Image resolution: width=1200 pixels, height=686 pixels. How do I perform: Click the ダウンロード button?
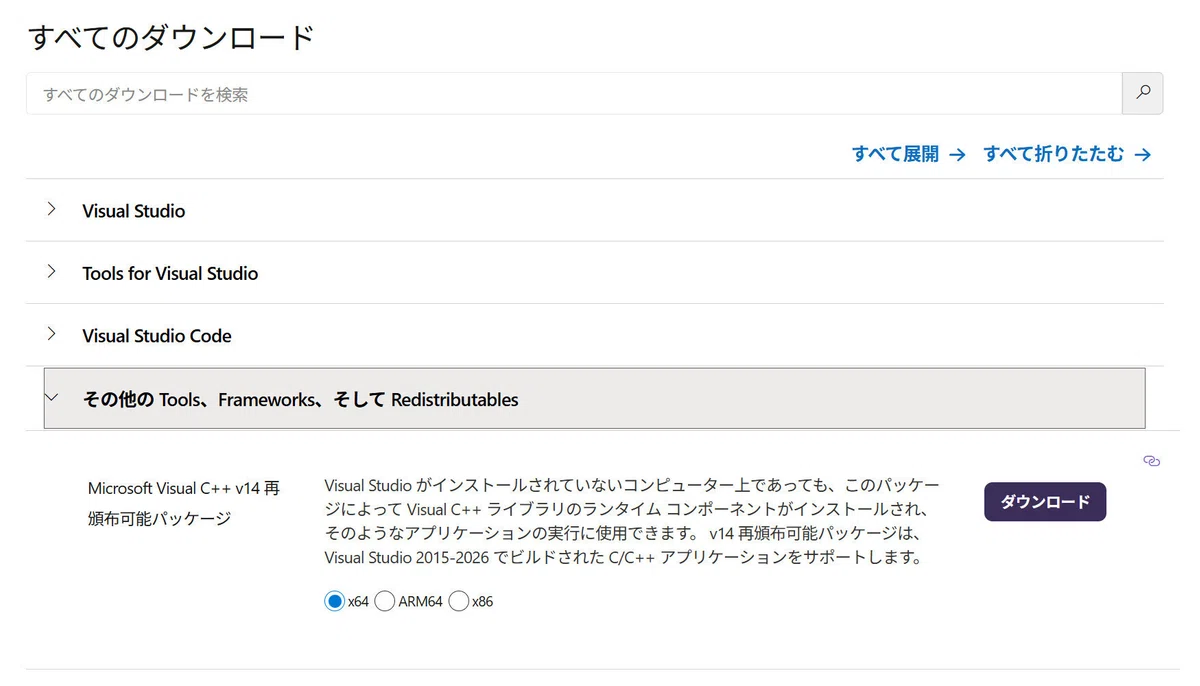point(1045,502)
